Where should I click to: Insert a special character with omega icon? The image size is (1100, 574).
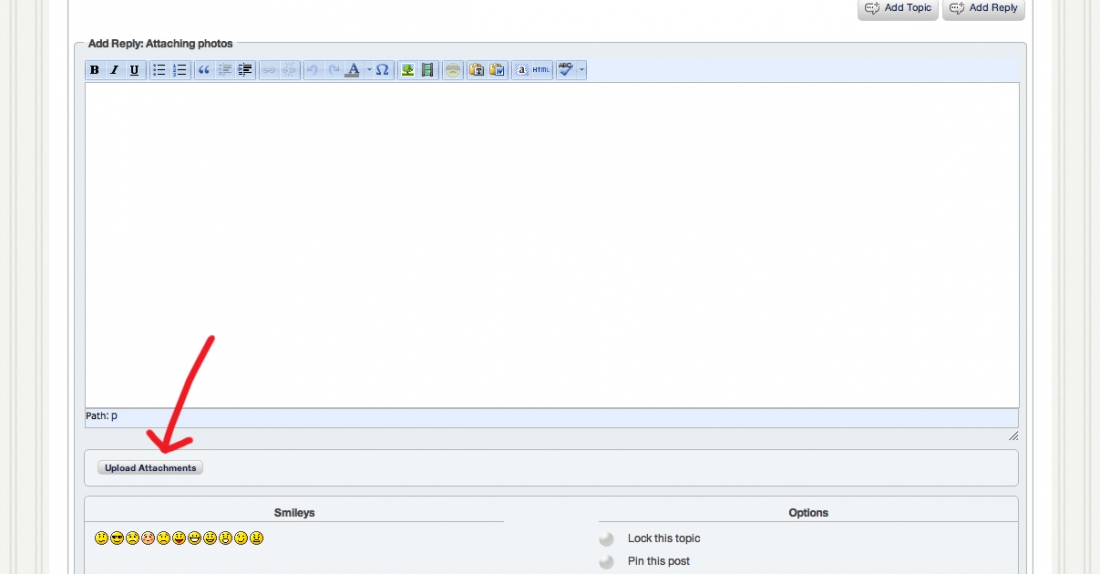(382, 70)
